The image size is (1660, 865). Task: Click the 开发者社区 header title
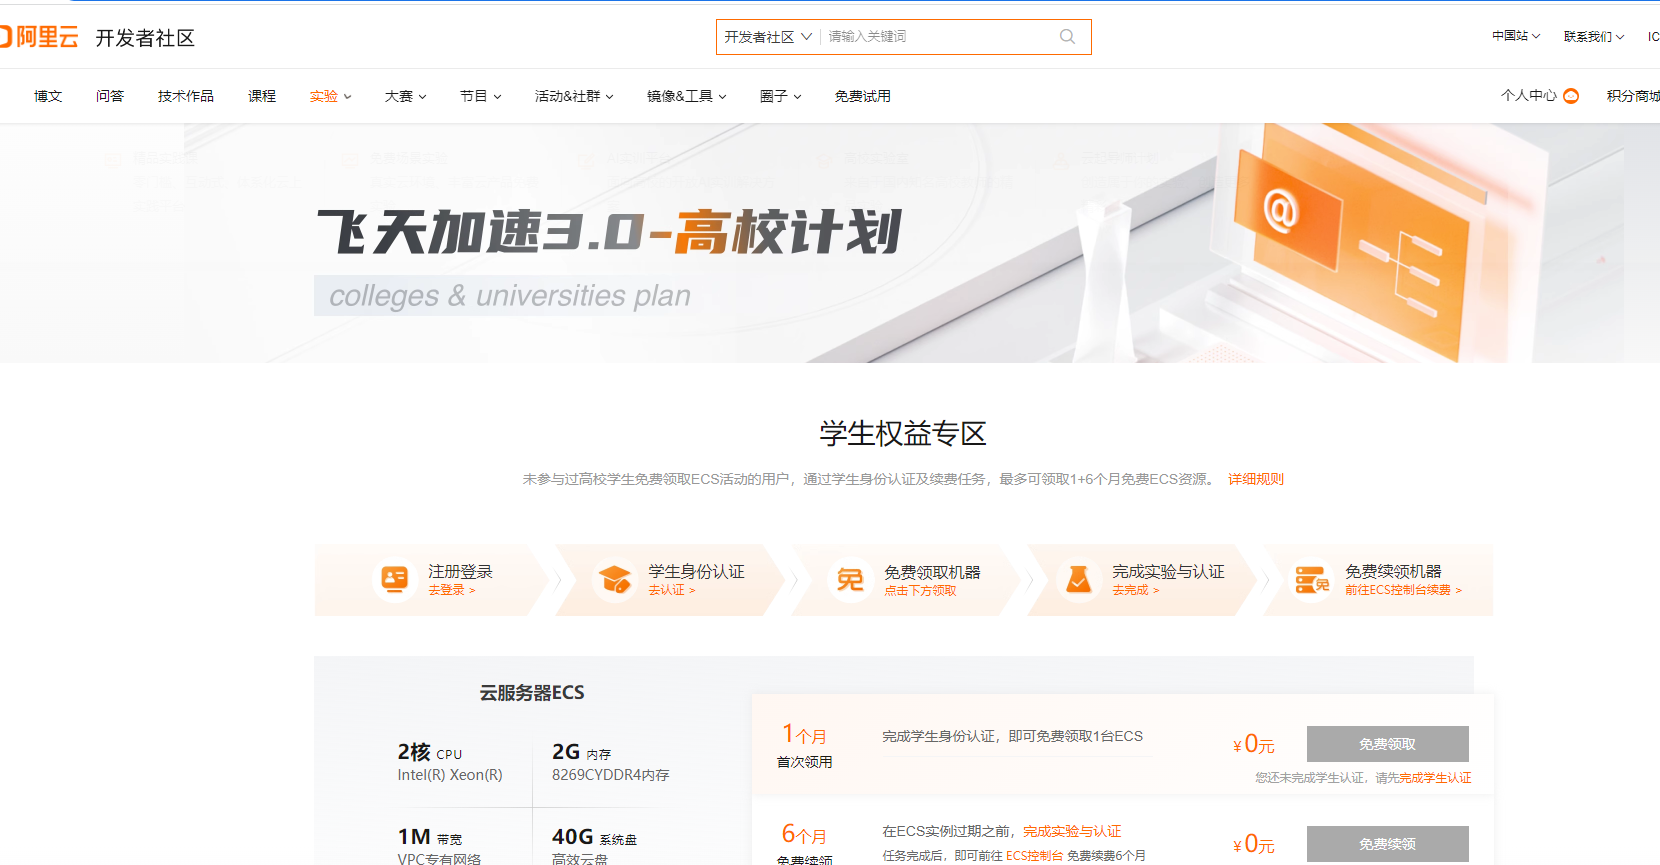pos(145,38)
